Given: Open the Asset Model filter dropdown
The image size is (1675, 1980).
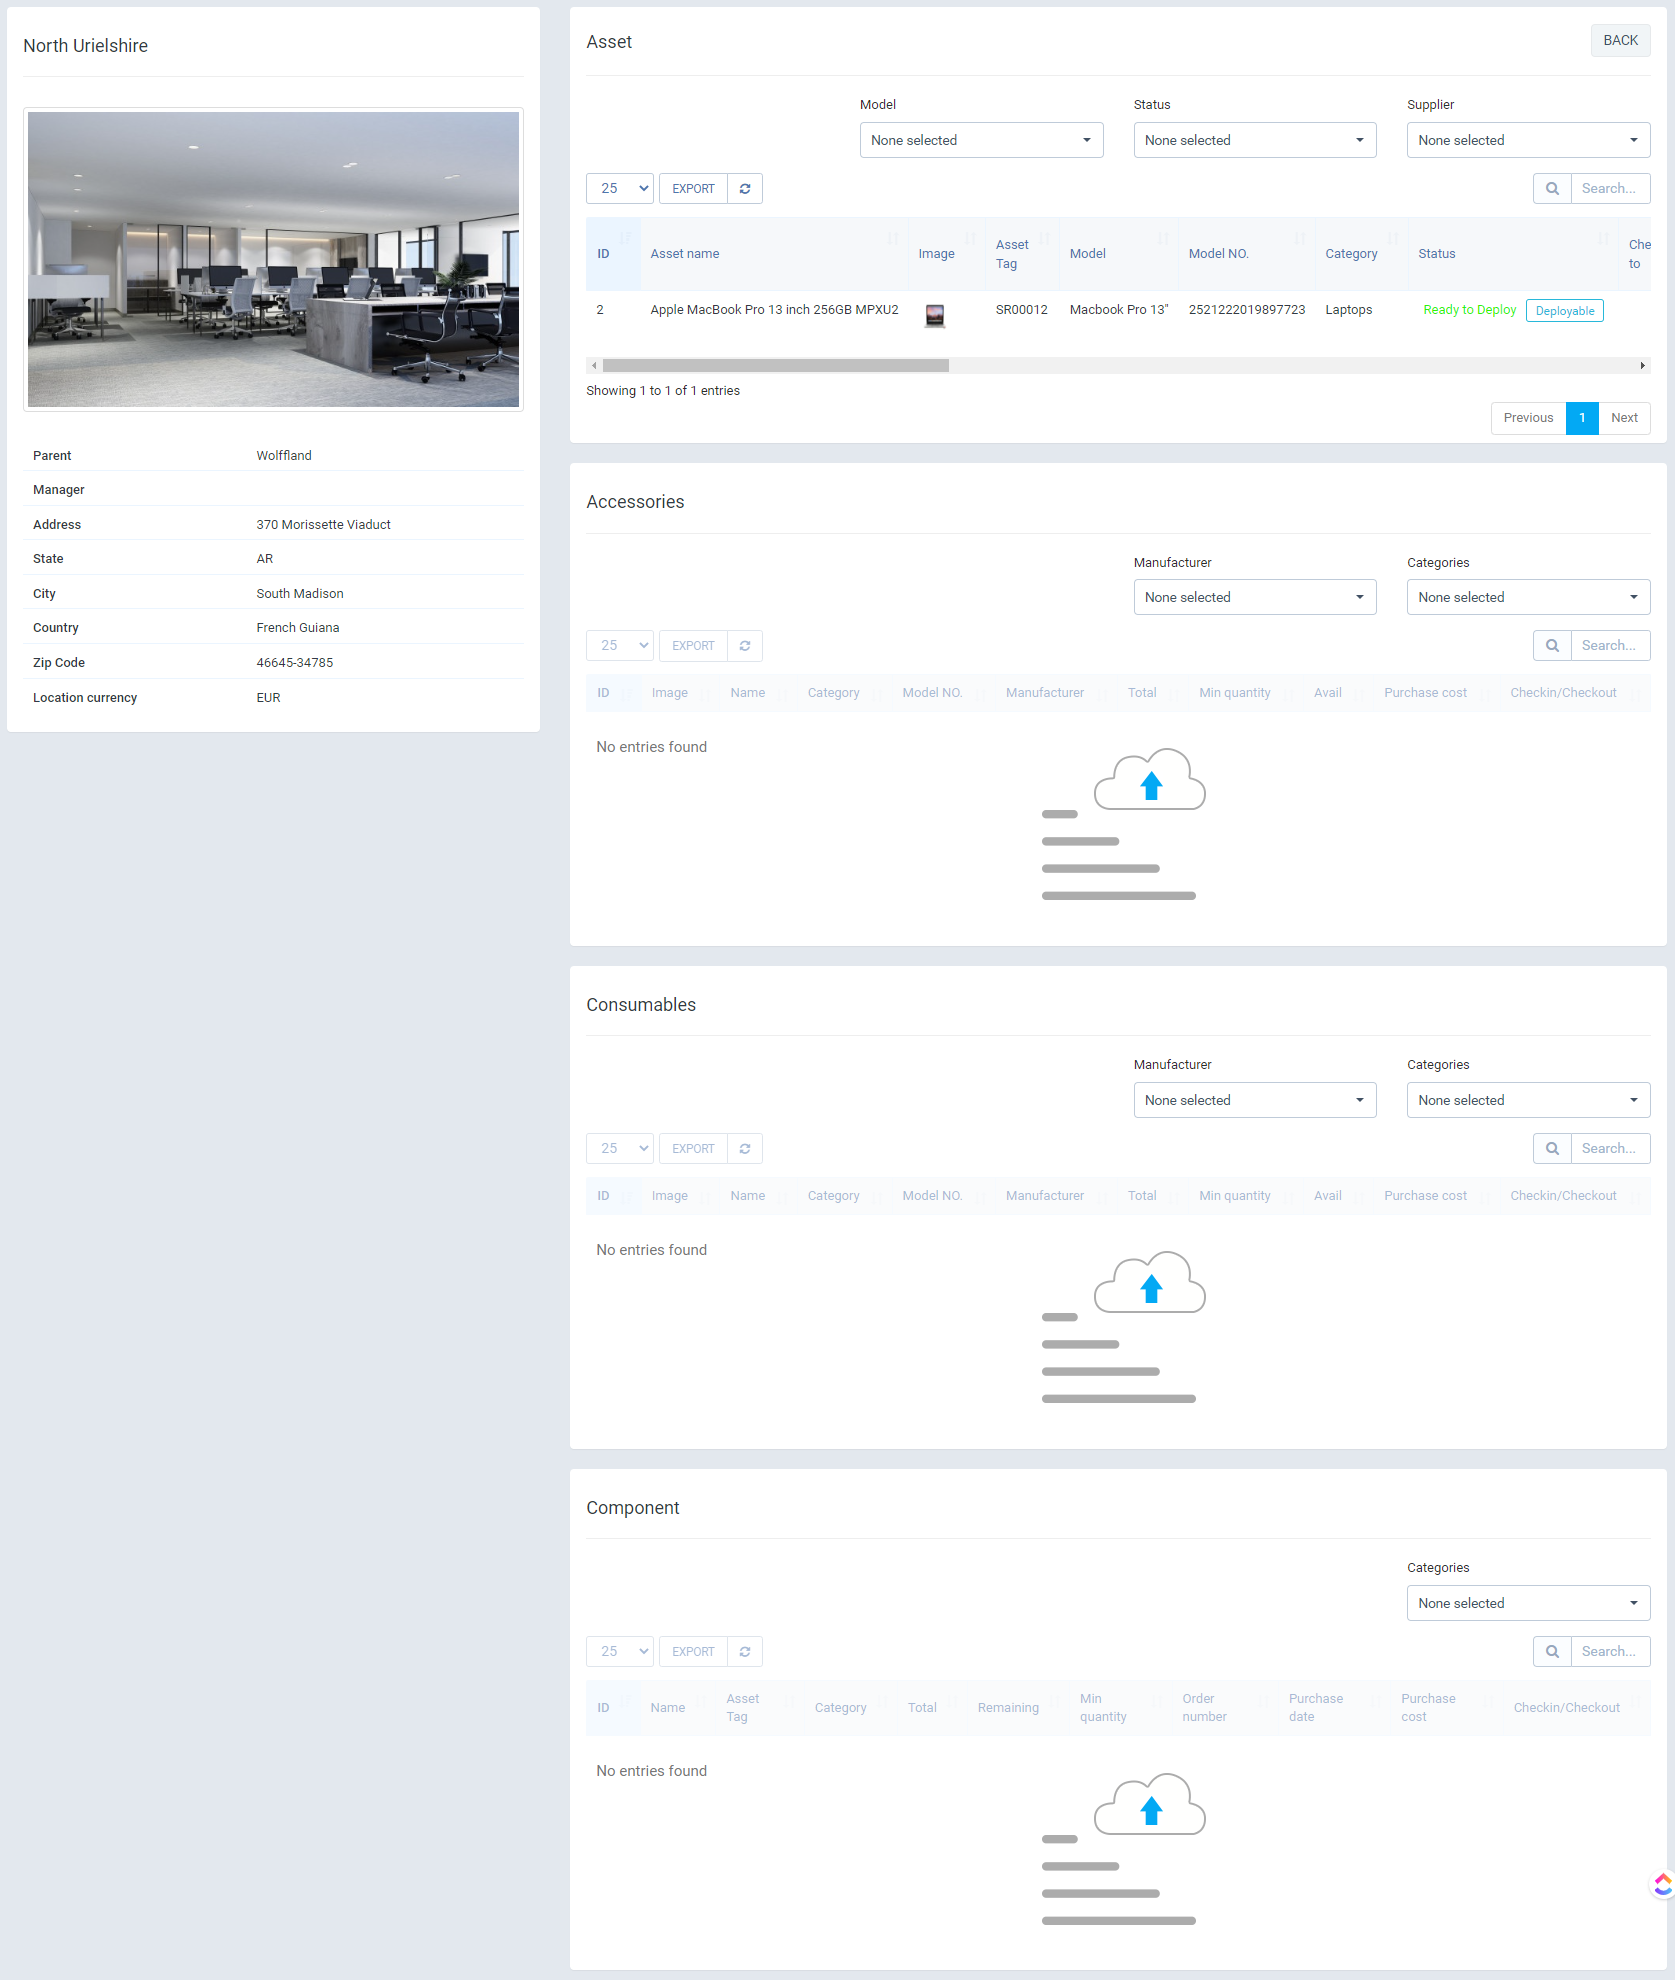Looking at the screenshot, I should (x=981, y=140).
